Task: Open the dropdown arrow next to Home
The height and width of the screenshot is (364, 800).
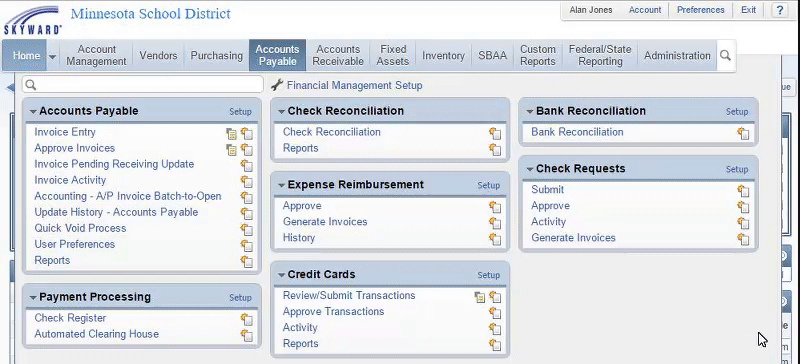Action: tap(53, 56)
